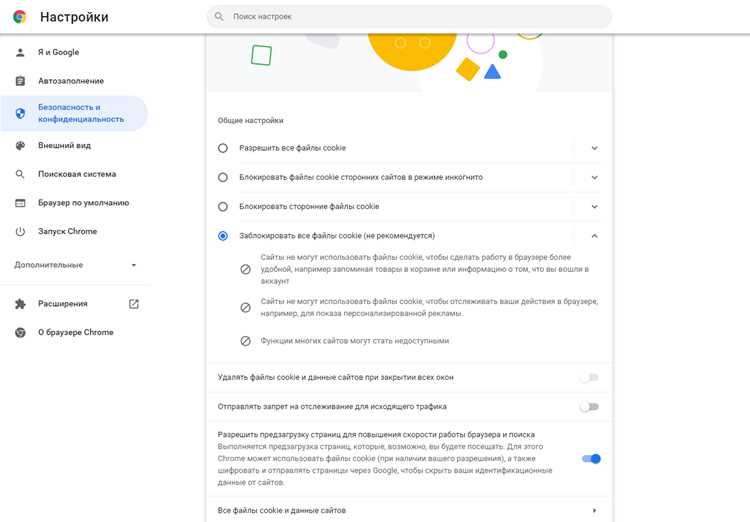The width and height of the screenshot is (750, 522).
Task: Expand the Дополнительные sidebar section
Action: click(x=76, y=265)
